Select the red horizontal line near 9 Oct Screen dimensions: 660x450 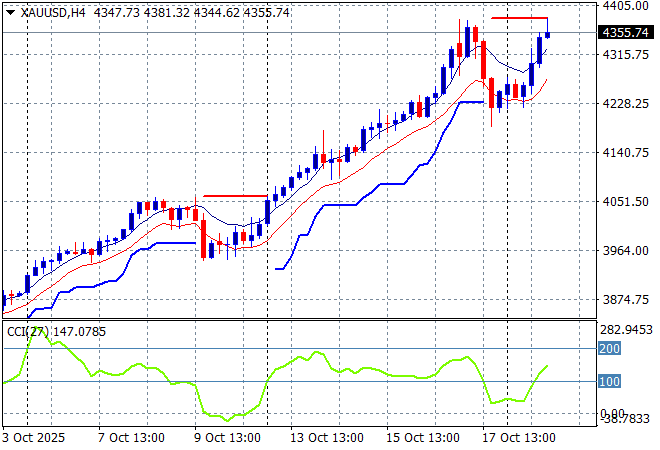235,196
